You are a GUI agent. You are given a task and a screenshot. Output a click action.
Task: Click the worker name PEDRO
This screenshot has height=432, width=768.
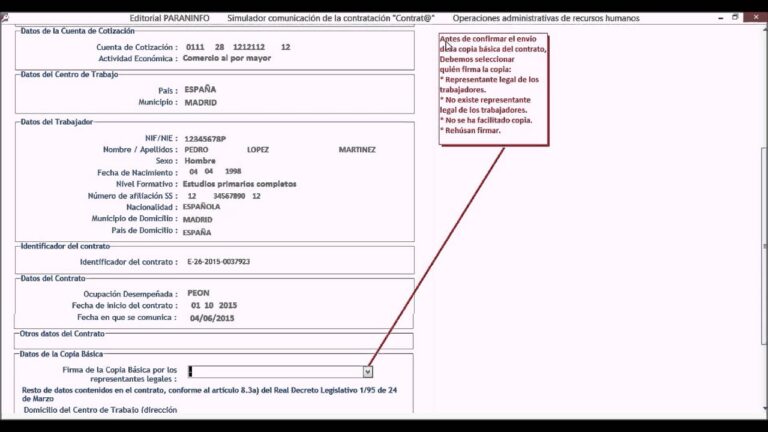point(199,149)
